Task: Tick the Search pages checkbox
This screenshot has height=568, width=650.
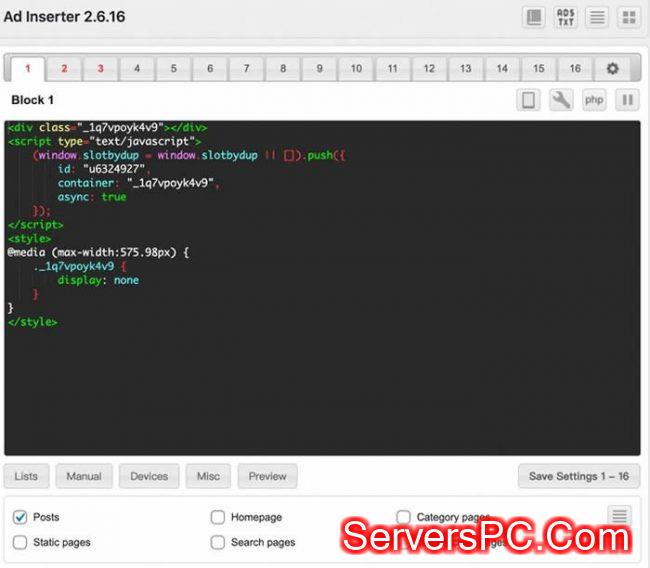Action: click(217, 542)
